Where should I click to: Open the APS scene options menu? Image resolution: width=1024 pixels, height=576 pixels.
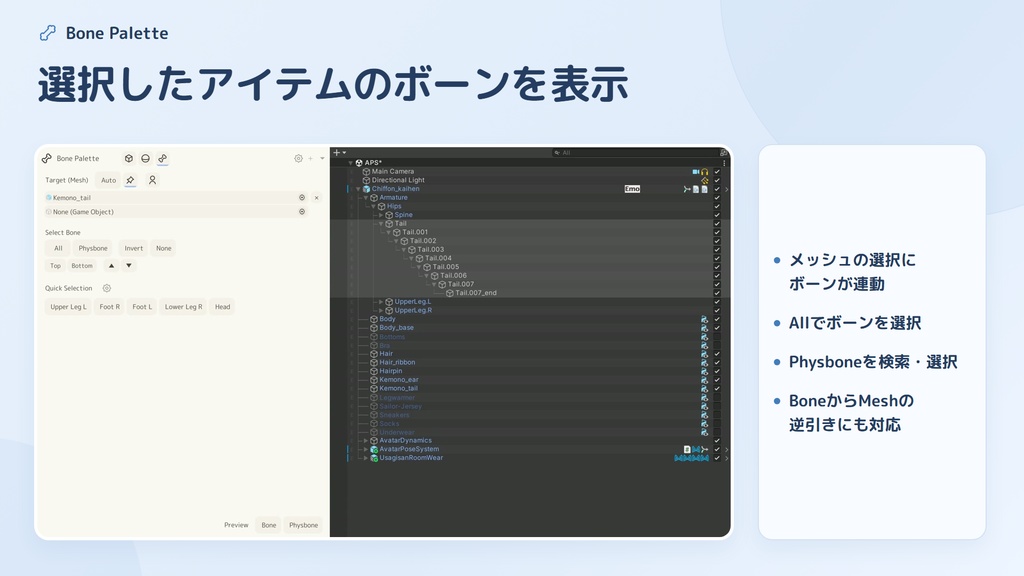pyautogui.click(x=724, y=163)
